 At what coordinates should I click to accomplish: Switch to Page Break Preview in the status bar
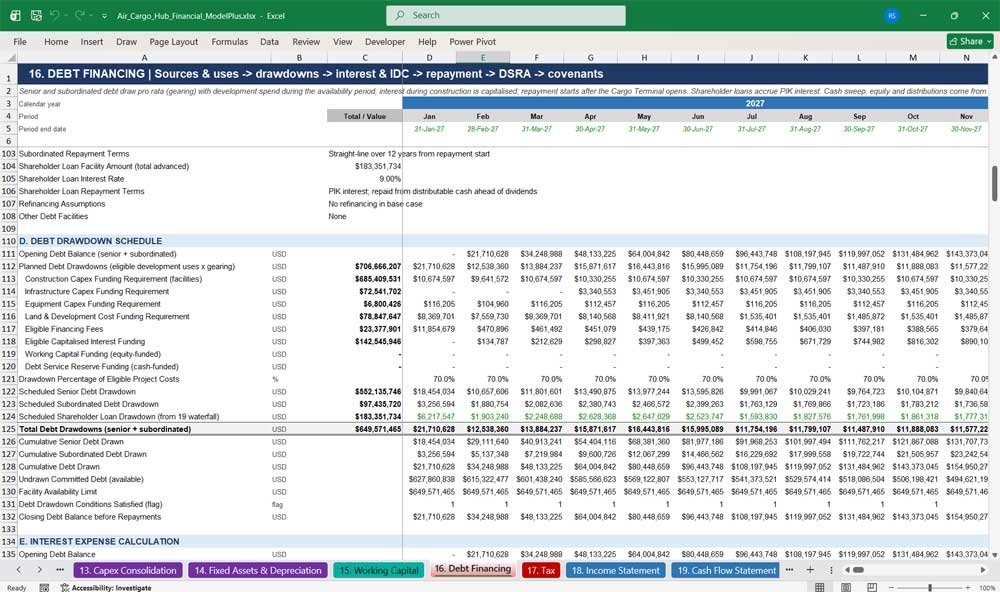(872, 587)
